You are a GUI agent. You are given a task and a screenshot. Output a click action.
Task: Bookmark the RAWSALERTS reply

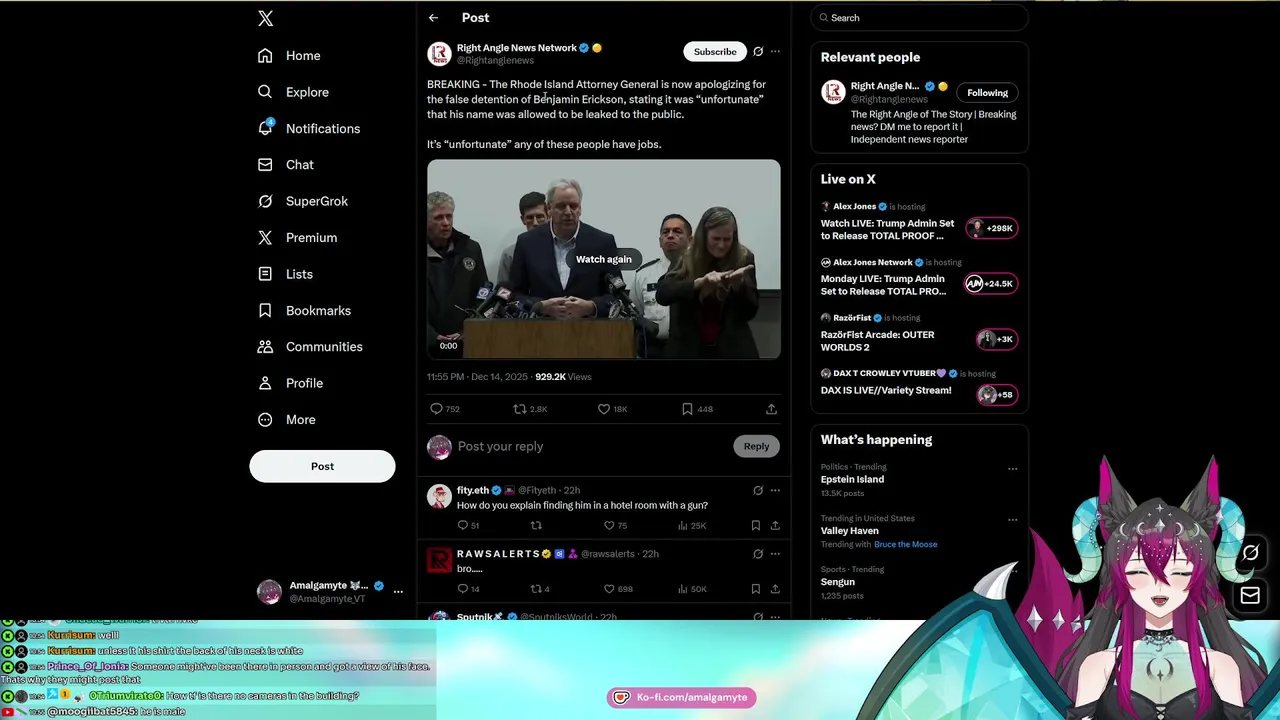click(x=755, y=589)
